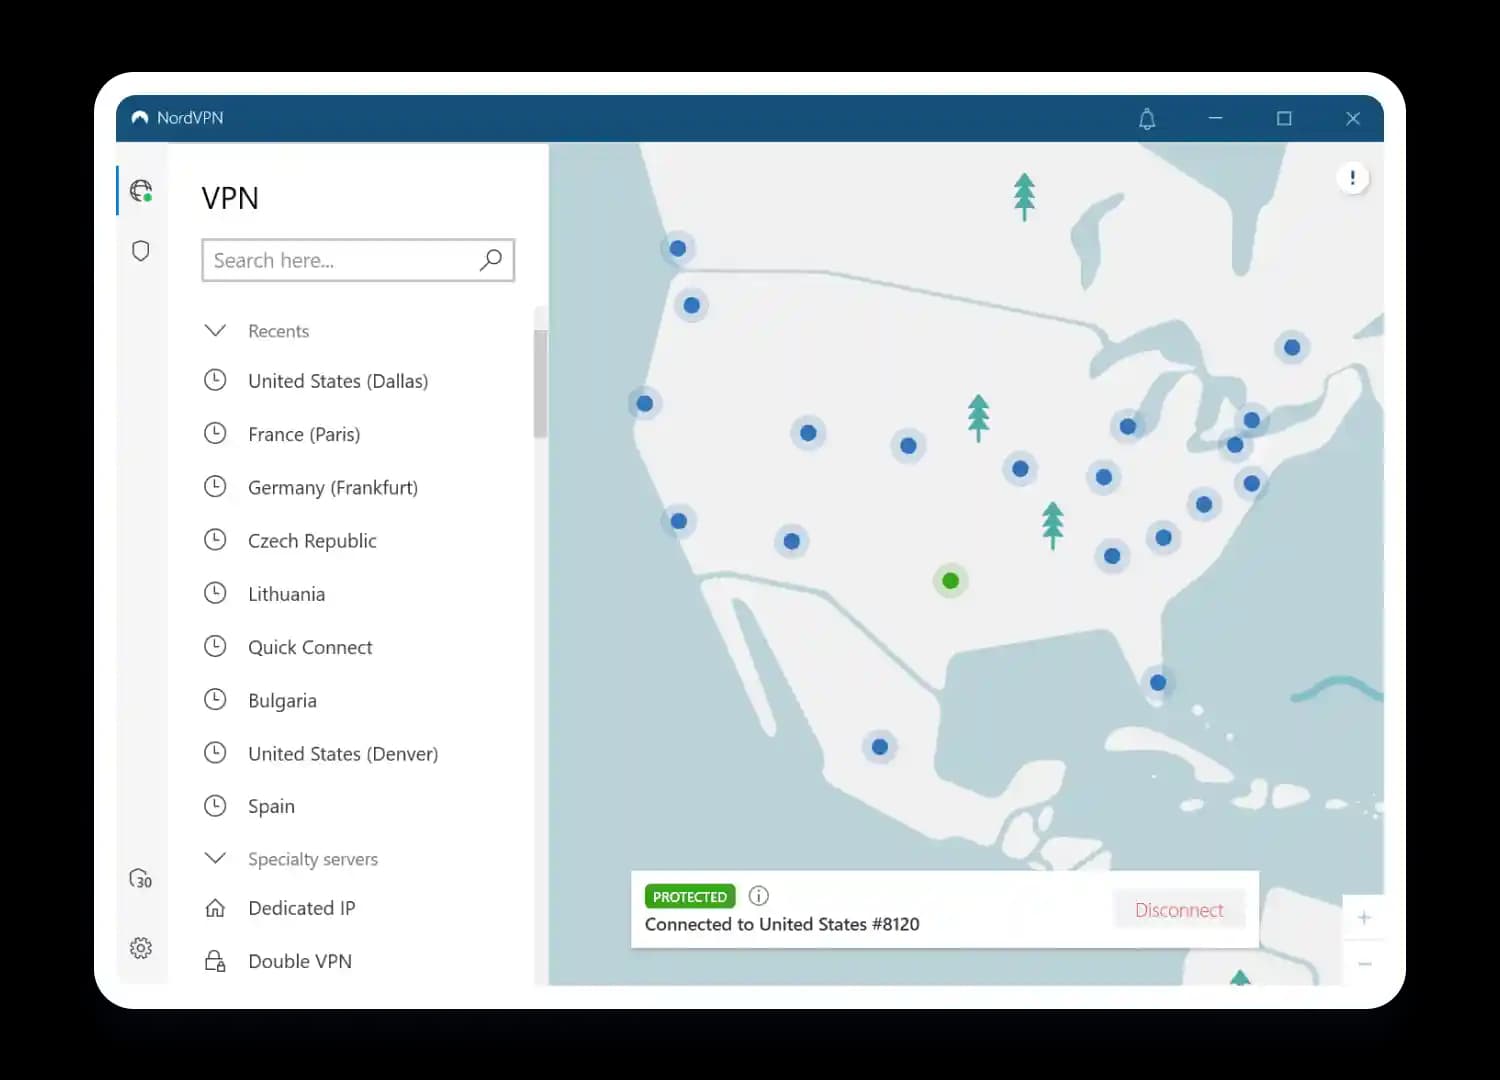Click the green connected server pin
Image resolution: width=1500 pixels, height=1080 pixels.
pos(950,580)
